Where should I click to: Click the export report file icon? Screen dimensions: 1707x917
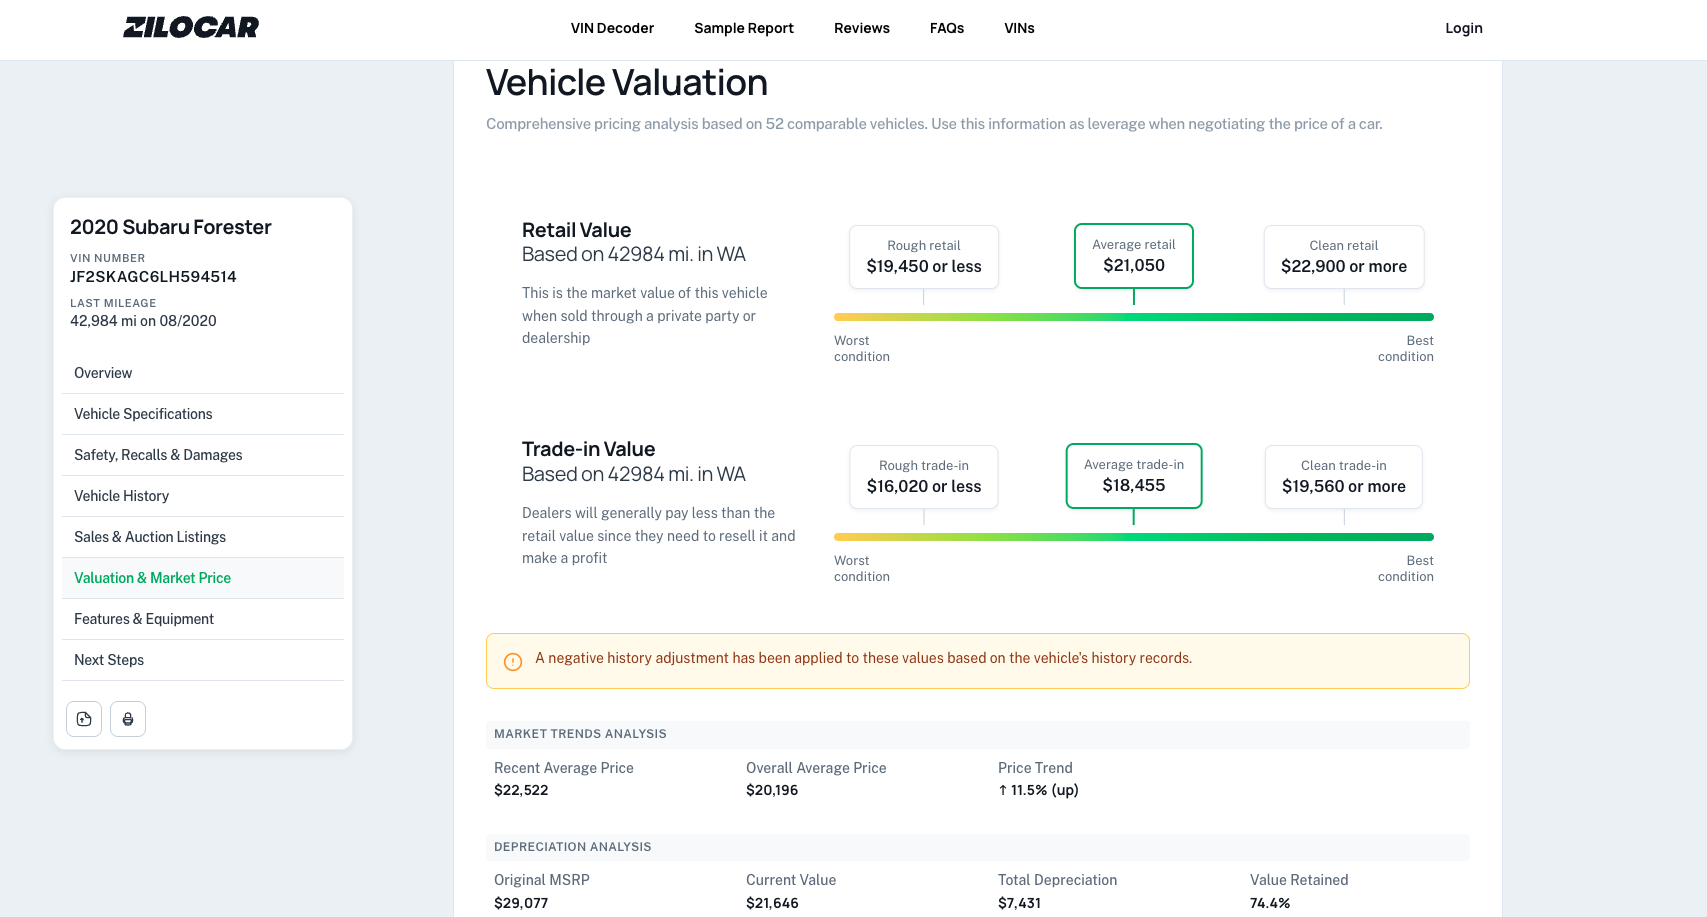pos(84,718)
